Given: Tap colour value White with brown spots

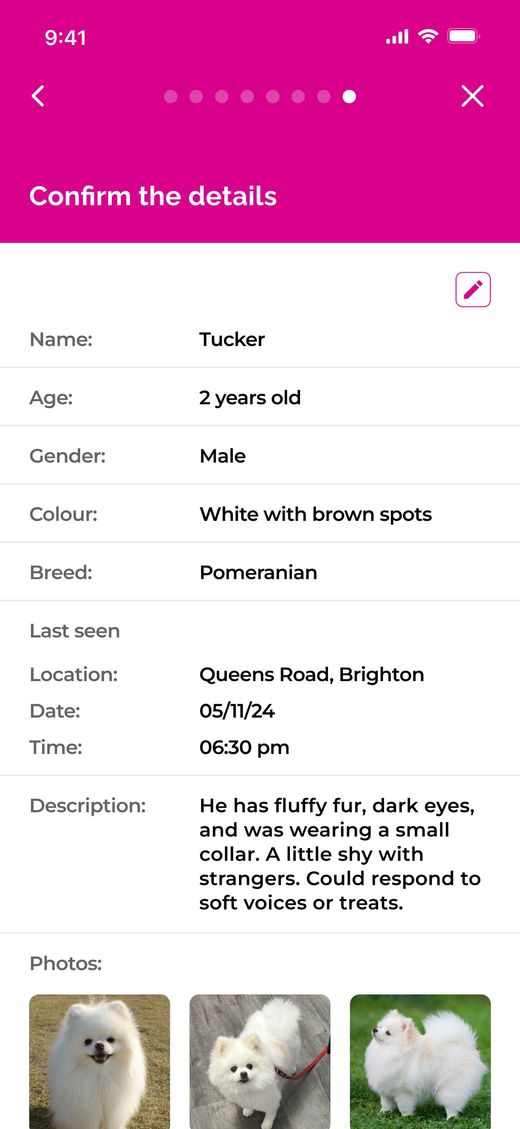Looking at the screenshot, I should click(315, 514).
